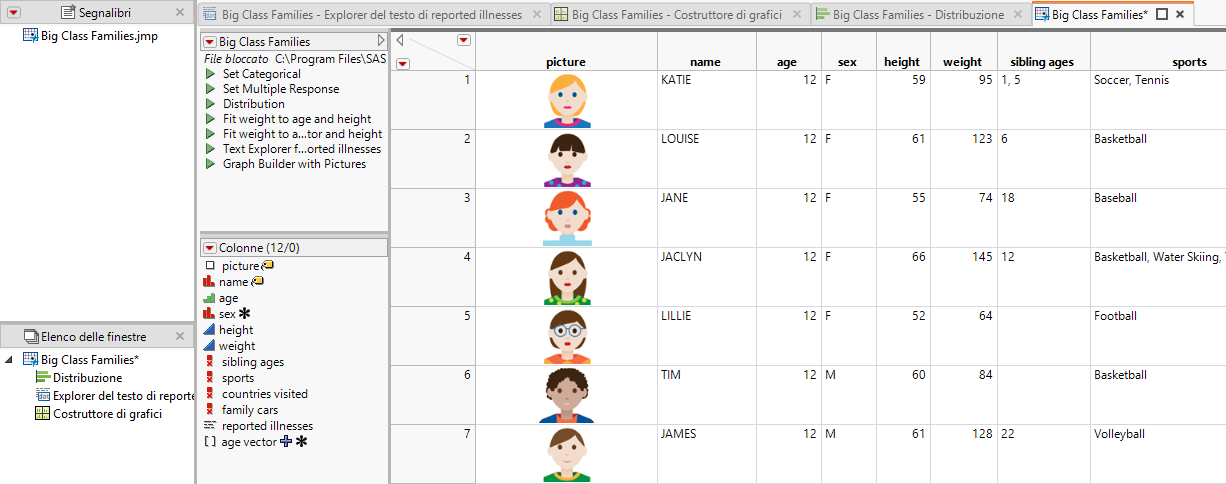Select countries visited in the columns list
Screen dimensions: 1226x484
(265, 394)
